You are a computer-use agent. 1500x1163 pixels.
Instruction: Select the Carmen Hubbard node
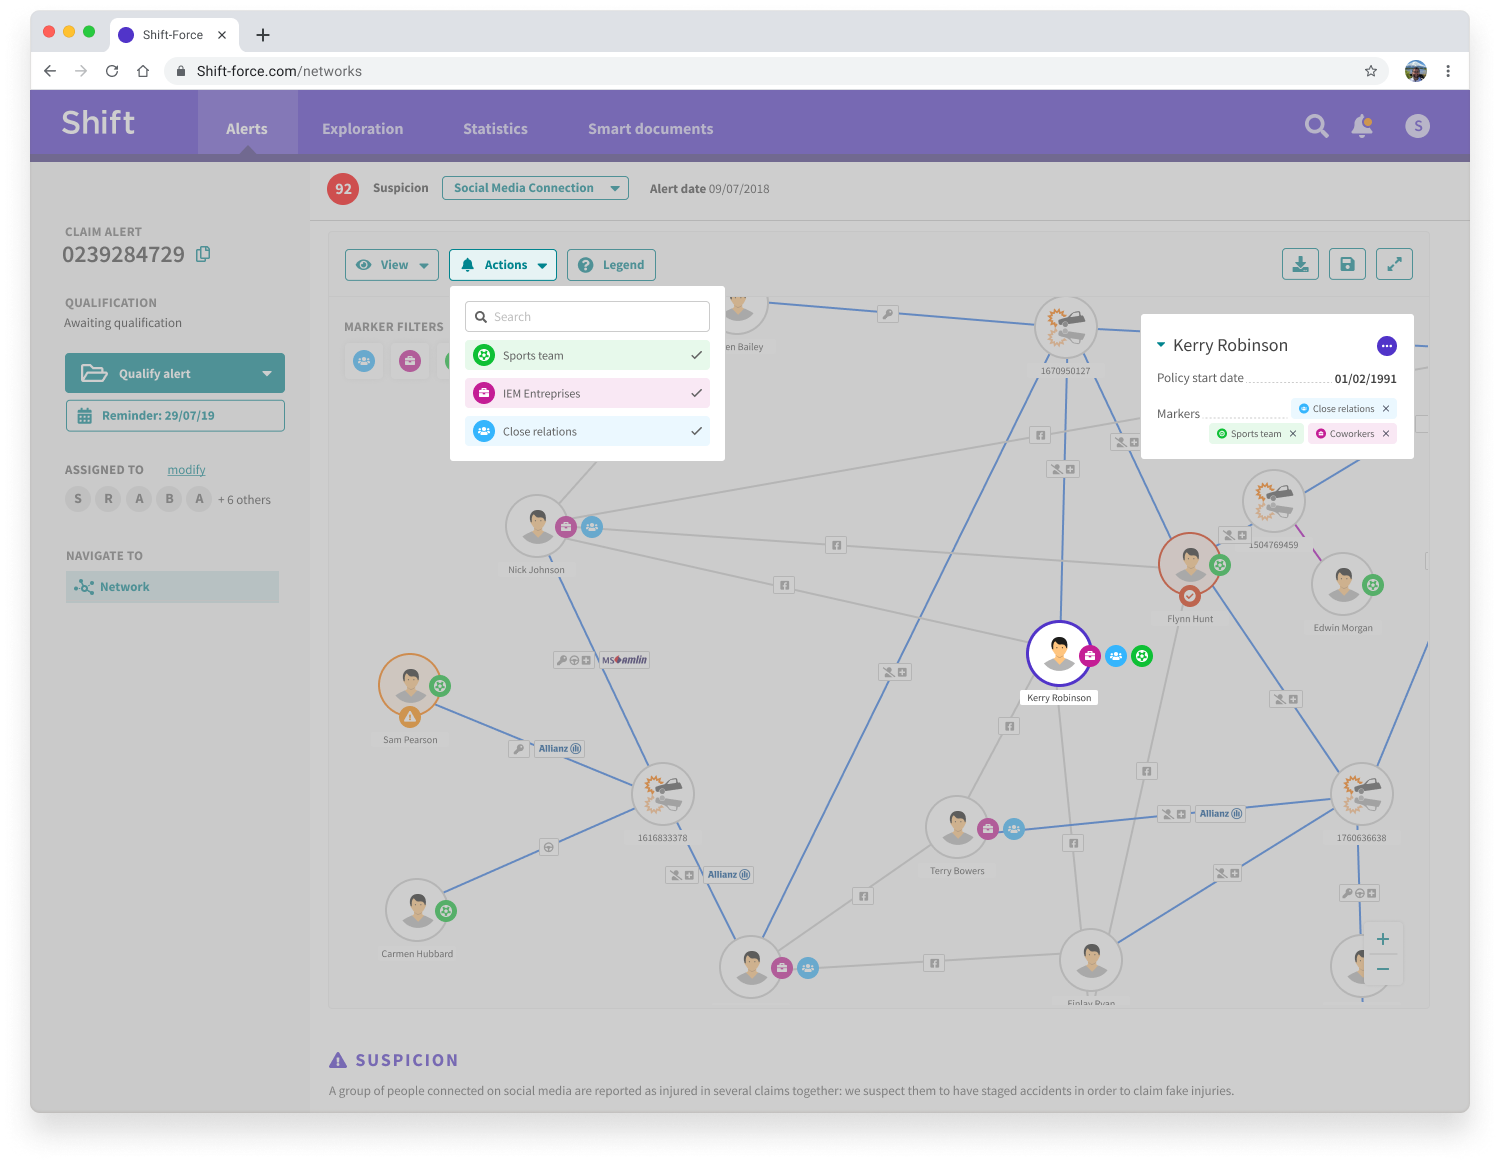[416, 910]
